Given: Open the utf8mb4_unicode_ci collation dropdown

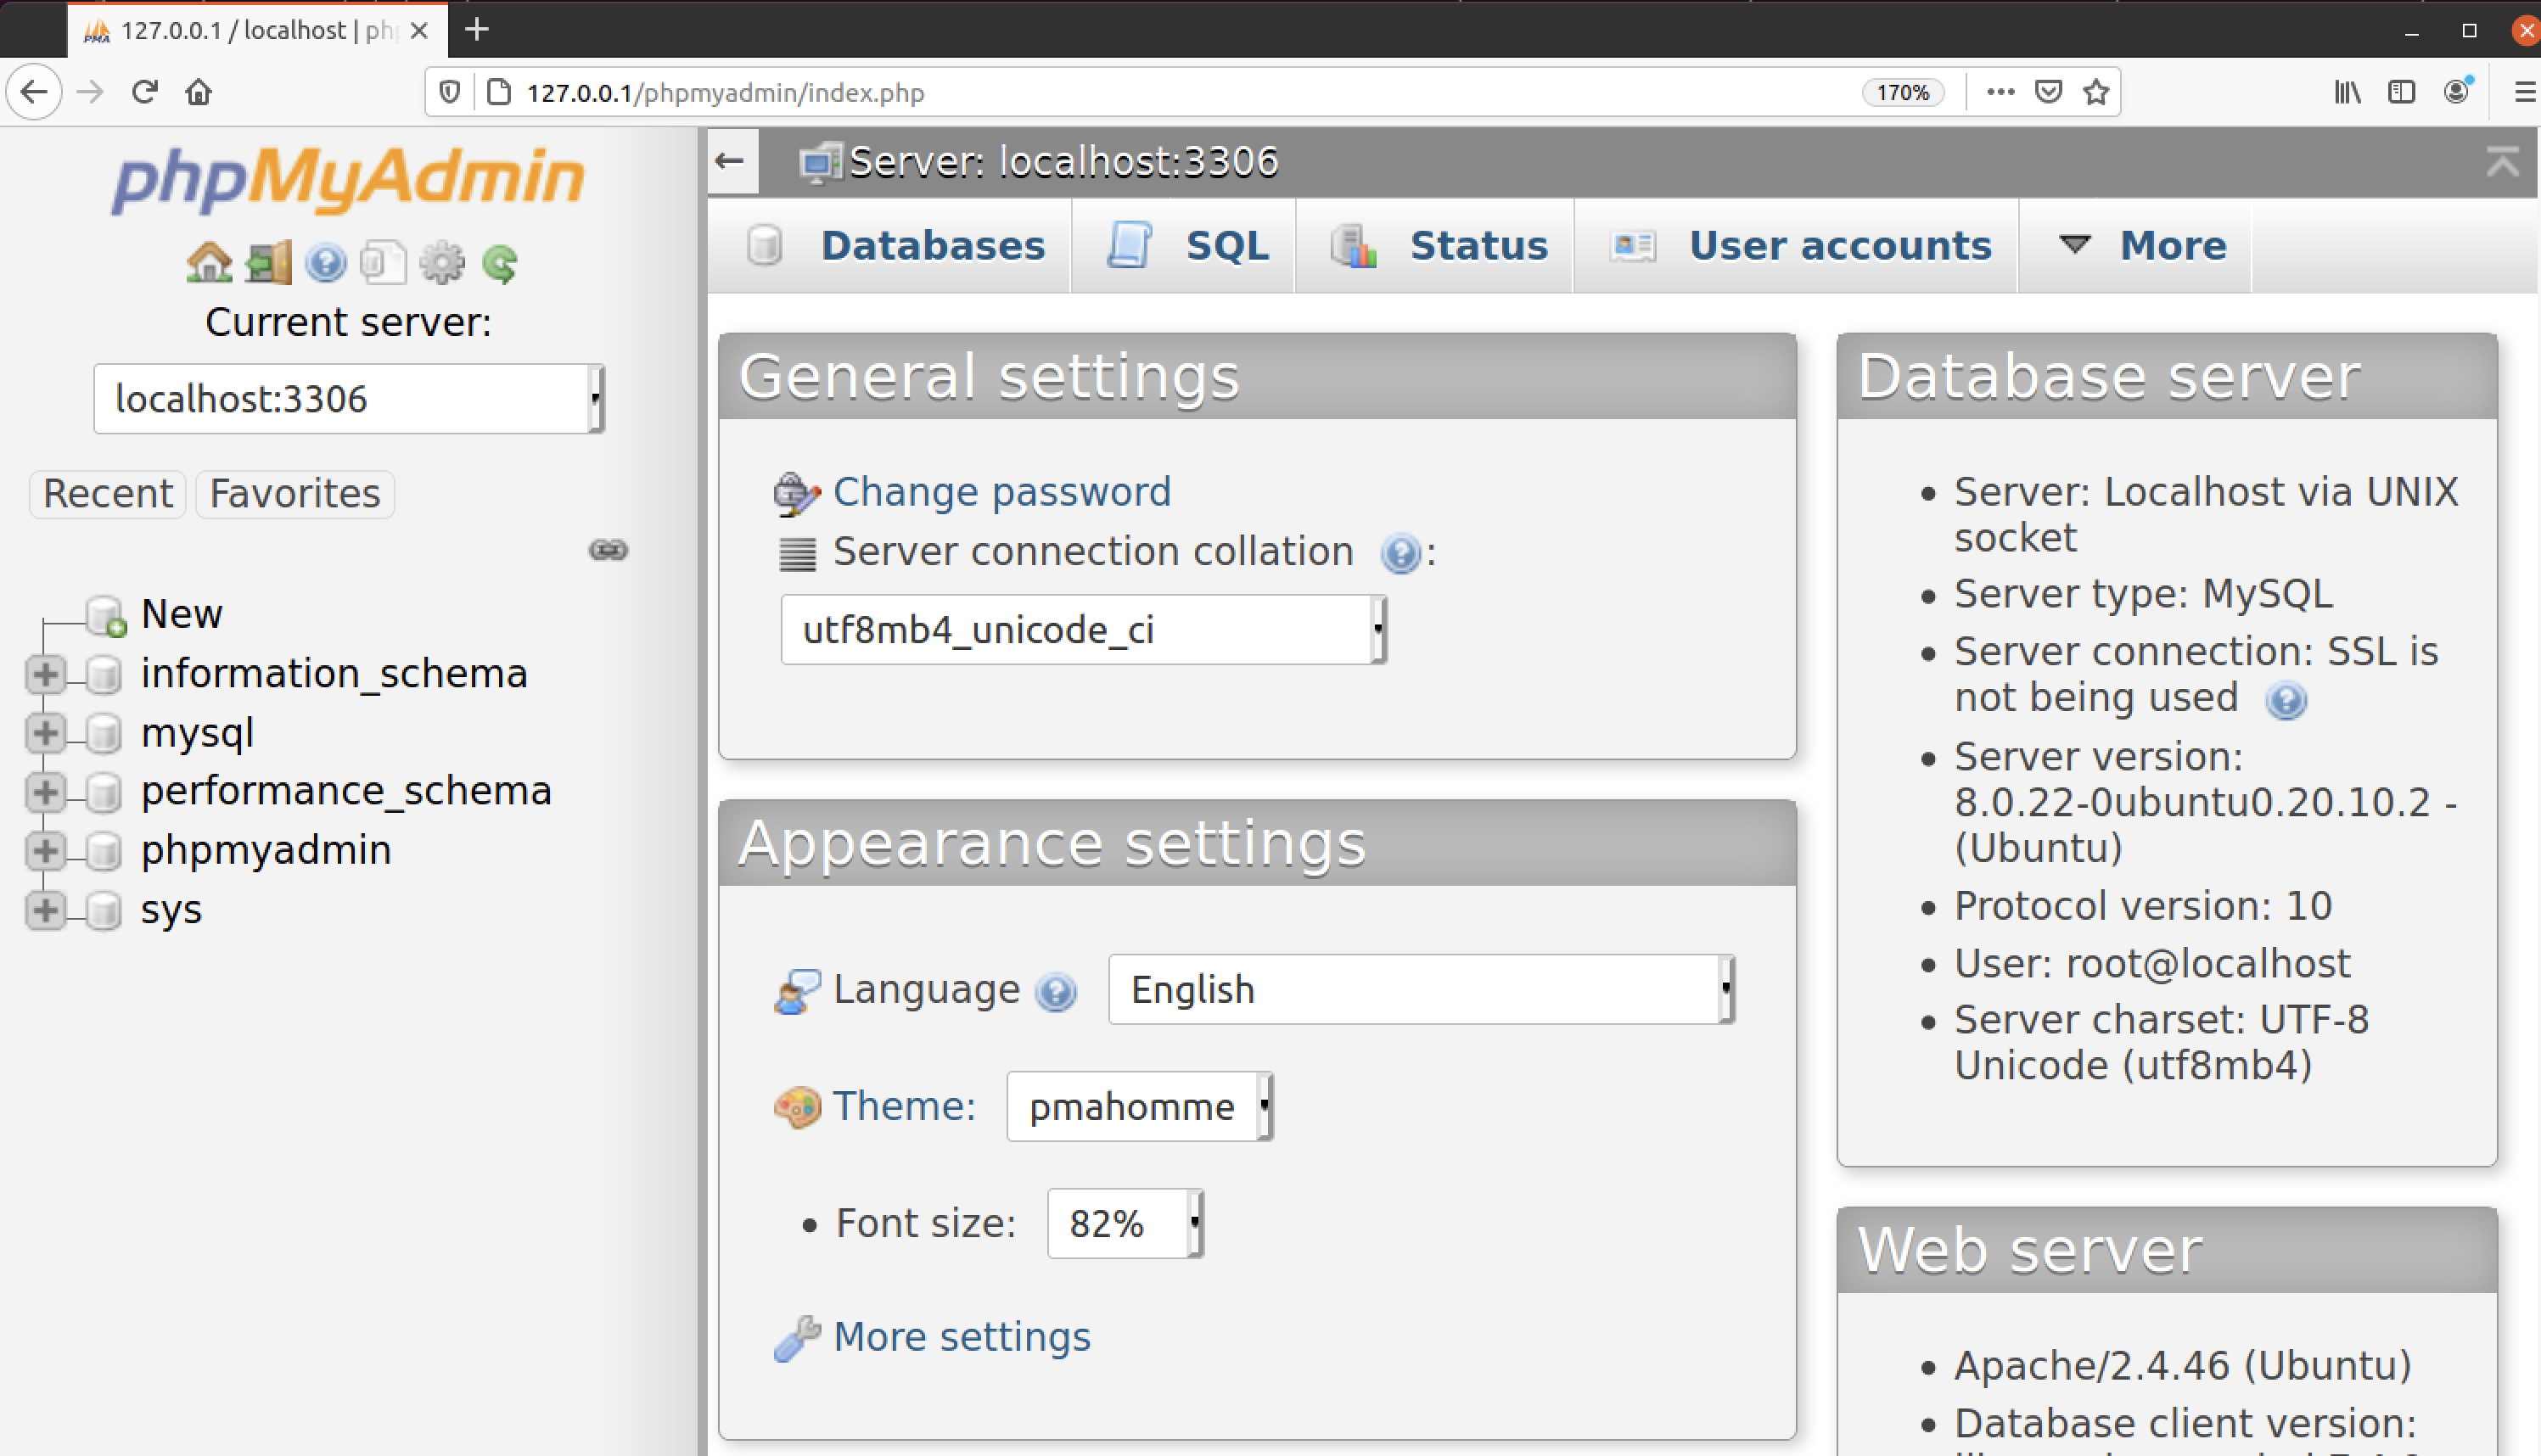Looking at the screenshot, I should 1083,630.
